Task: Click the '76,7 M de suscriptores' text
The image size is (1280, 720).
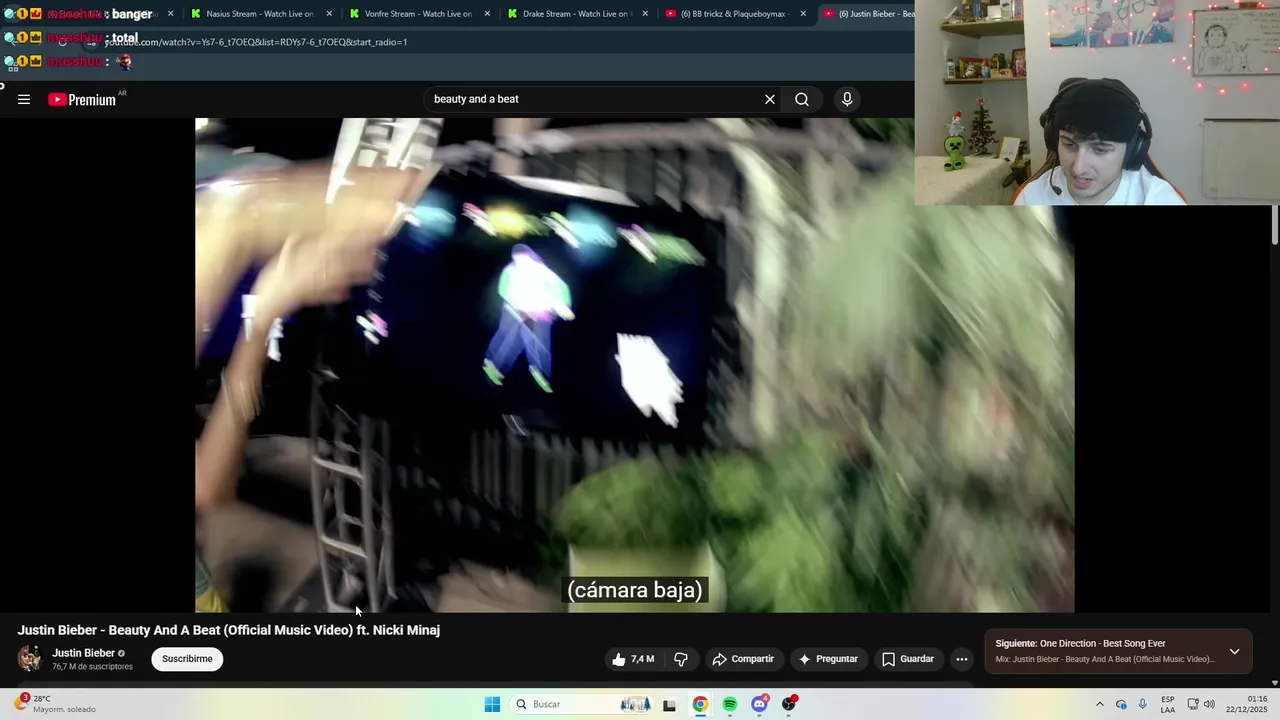Action: [92, 667]
